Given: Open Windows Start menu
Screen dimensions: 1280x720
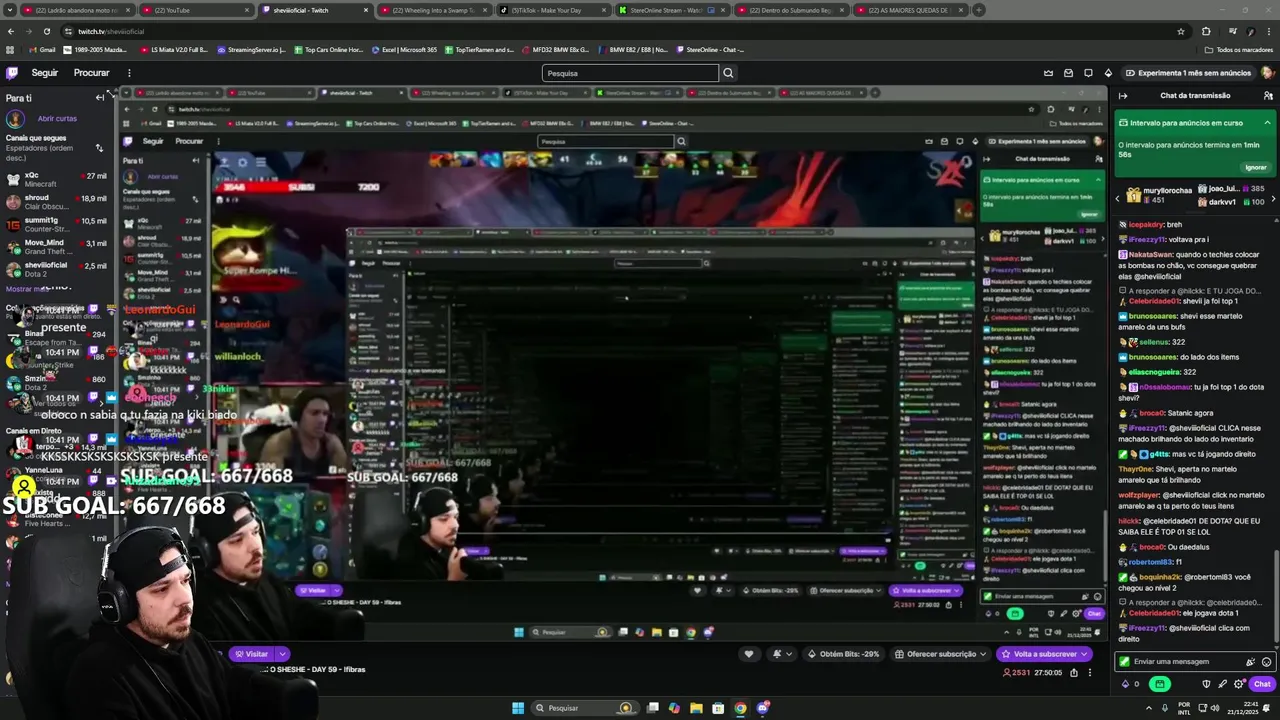Looking at the screenshot, I should (518, 708).
